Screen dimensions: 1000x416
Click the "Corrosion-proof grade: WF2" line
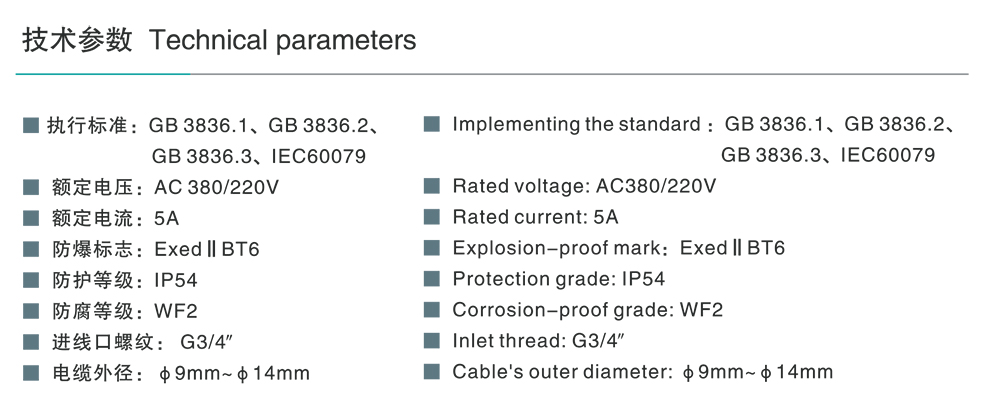point(587,310)
